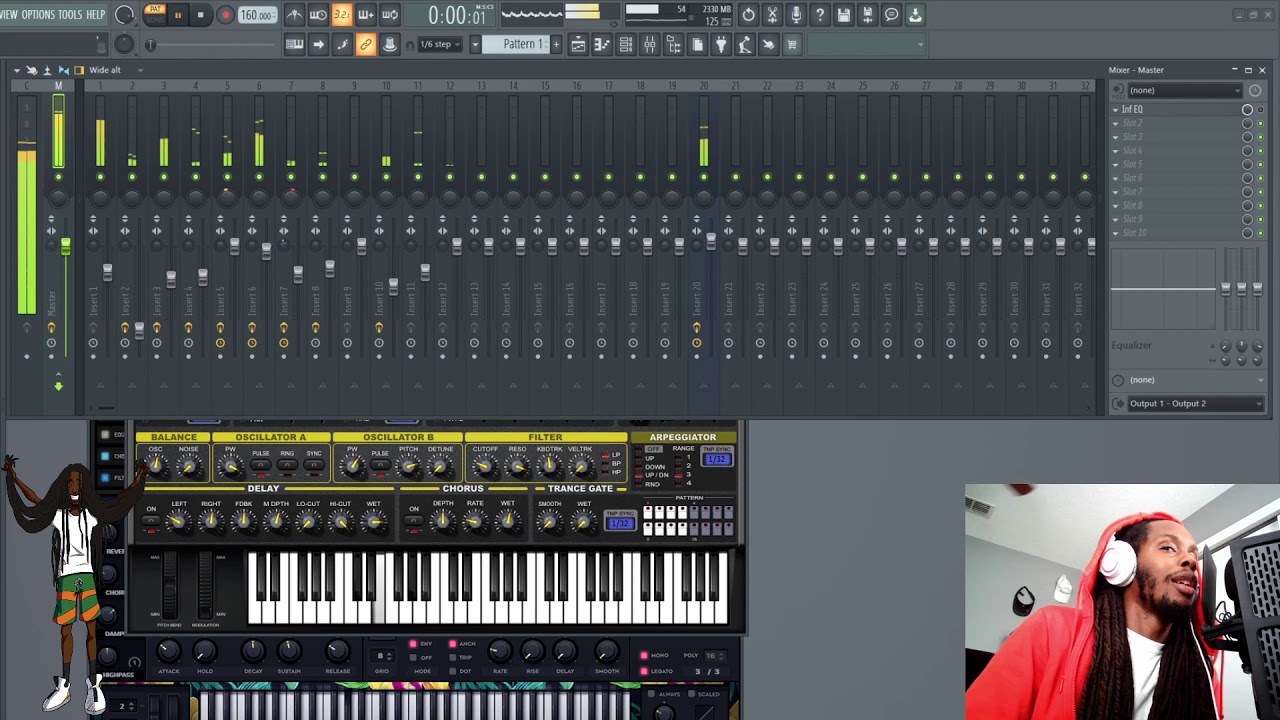Open the project picker icon

[x=698, y=44]
